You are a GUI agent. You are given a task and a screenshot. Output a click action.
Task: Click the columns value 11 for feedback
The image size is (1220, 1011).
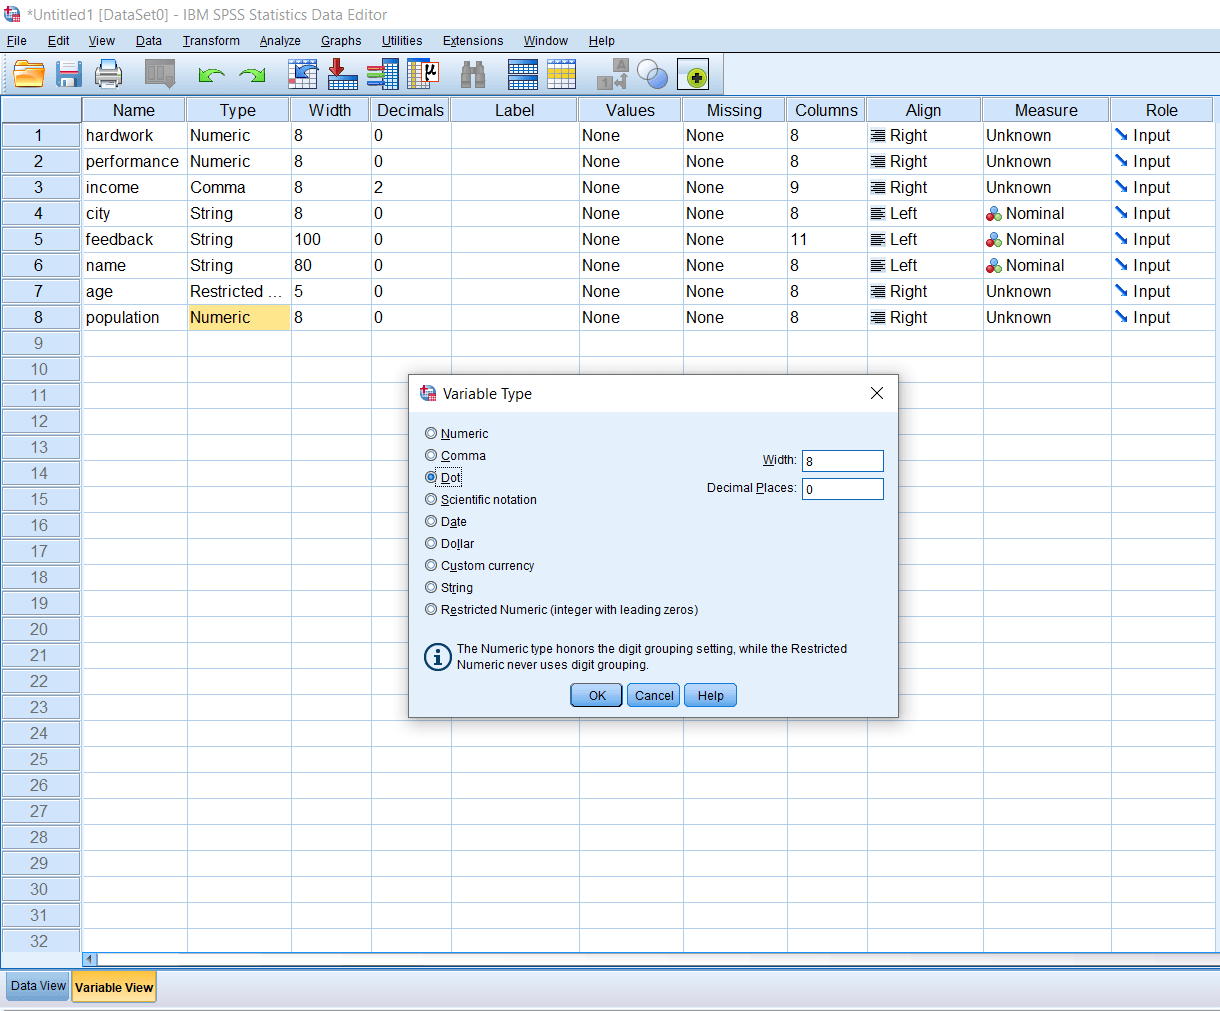tap(827, 240)
